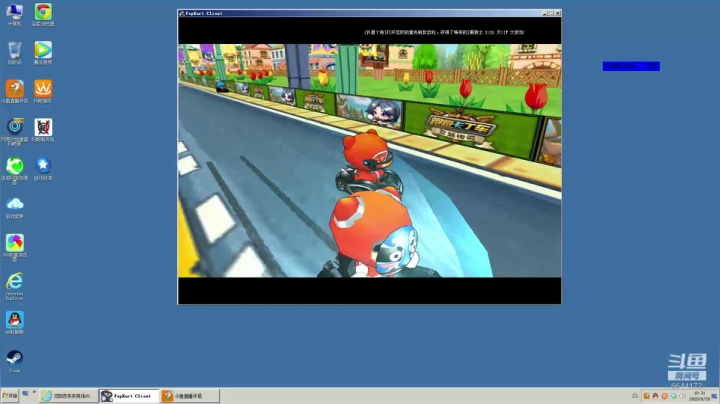Click the blue highlighted label on the desktop

click(x=631, y=67)
